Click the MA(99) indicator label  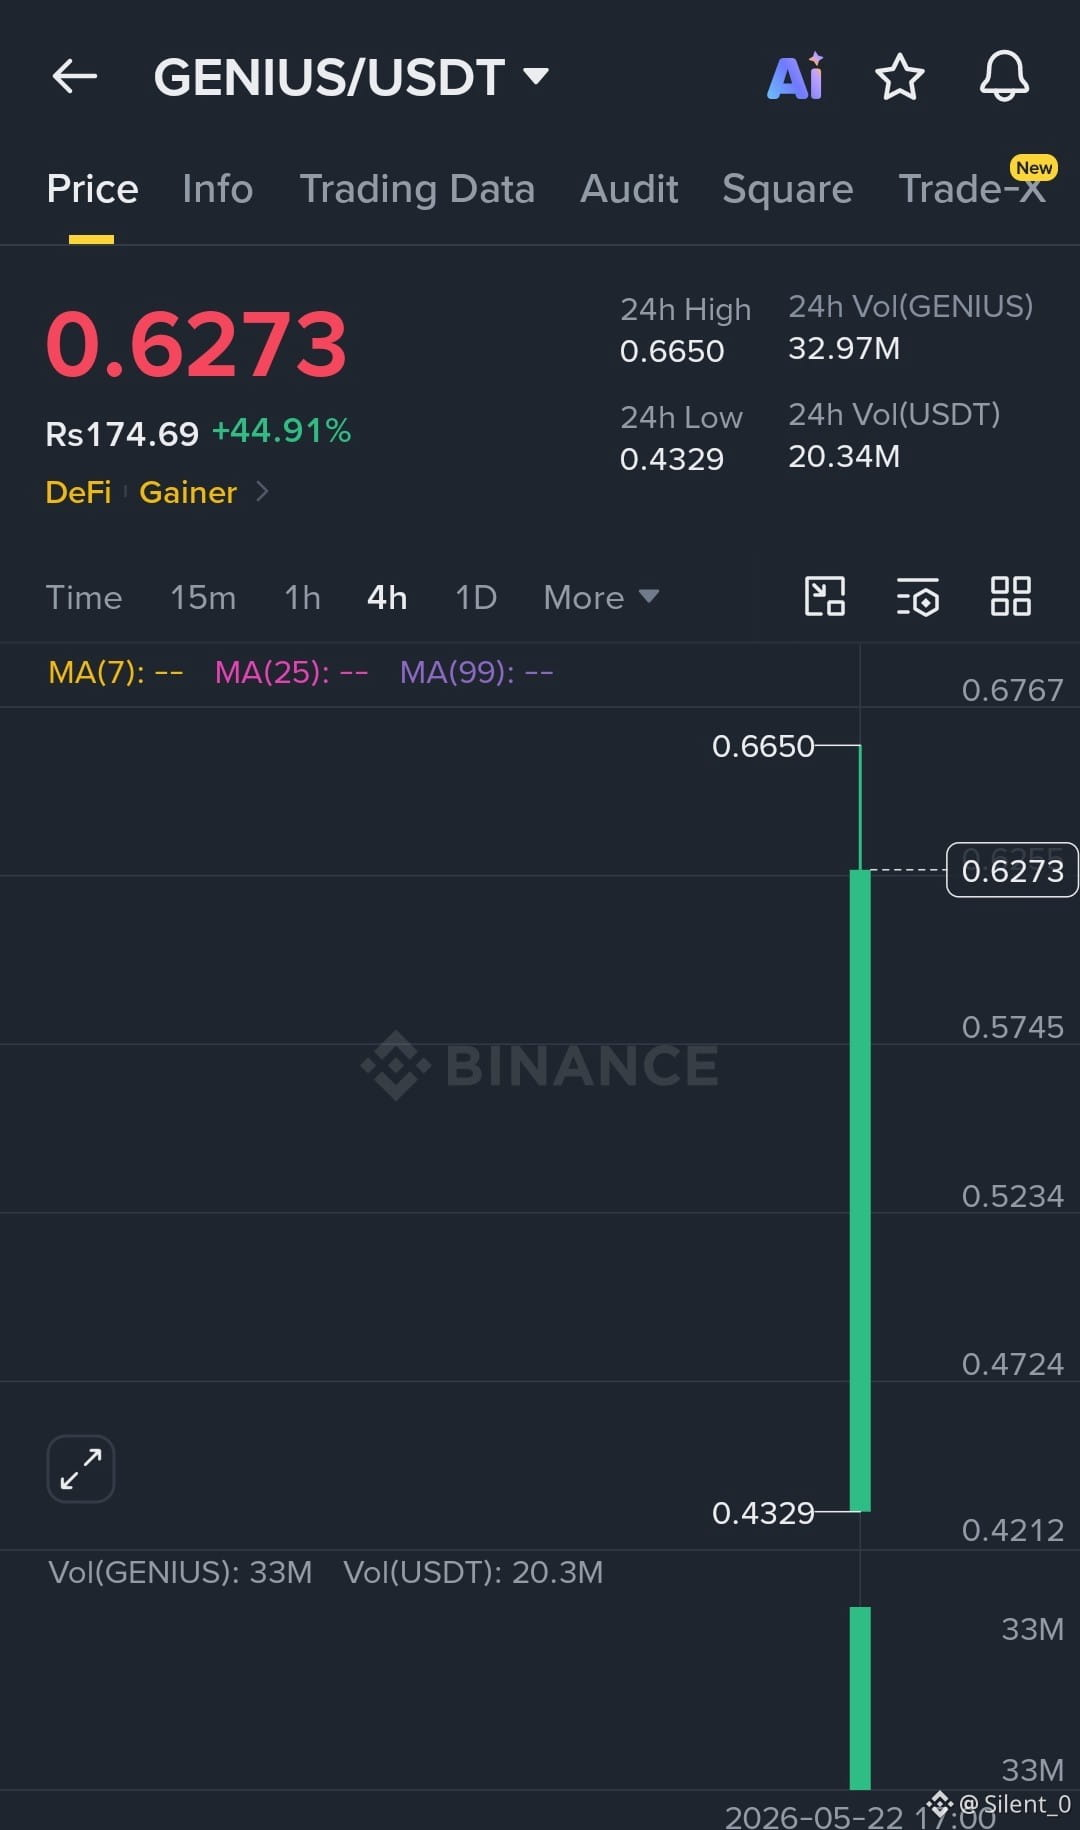point(476,672)
